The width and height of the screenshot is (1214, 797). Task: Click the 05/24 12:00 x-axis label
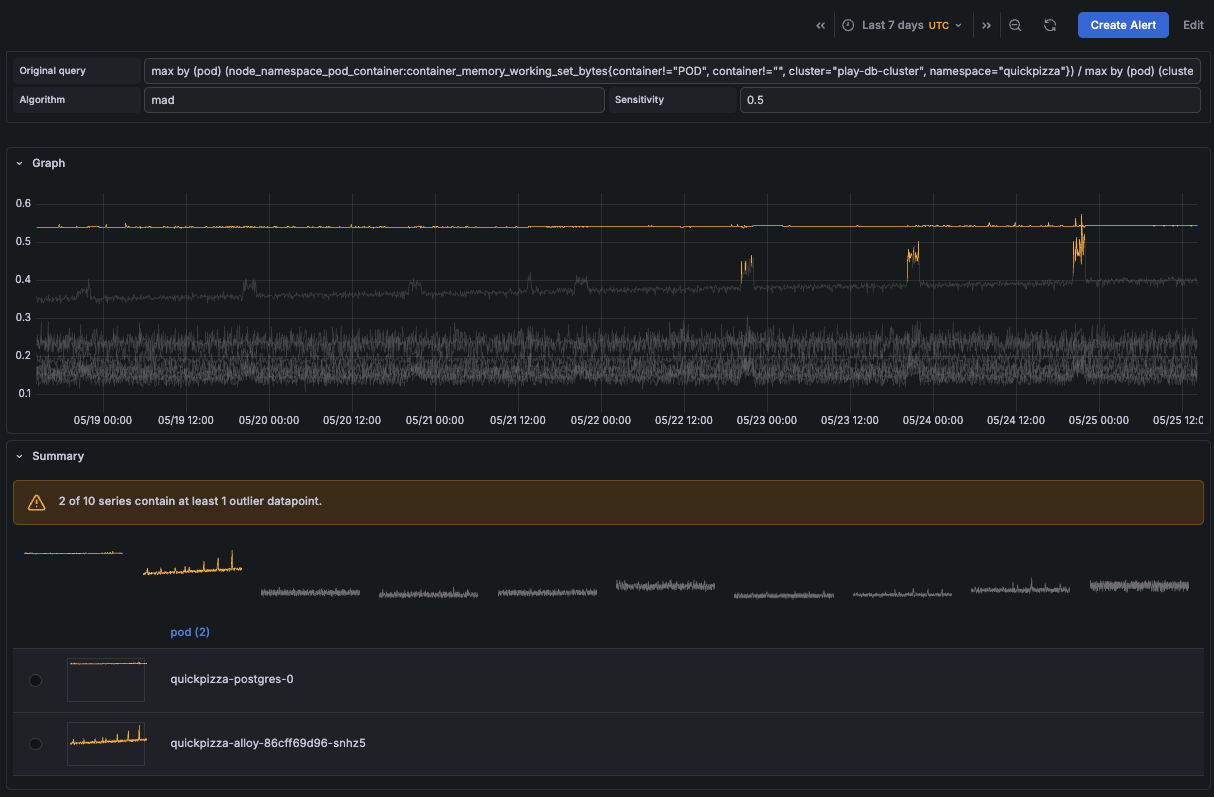(x=1016, y=421)
